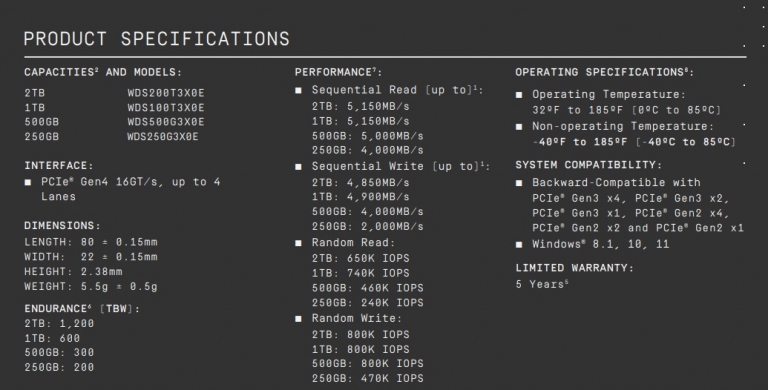Click the WIDTH: 22 ± 0.15mm line
Viewport: 768px width, 390px height.
pos(91,257)
